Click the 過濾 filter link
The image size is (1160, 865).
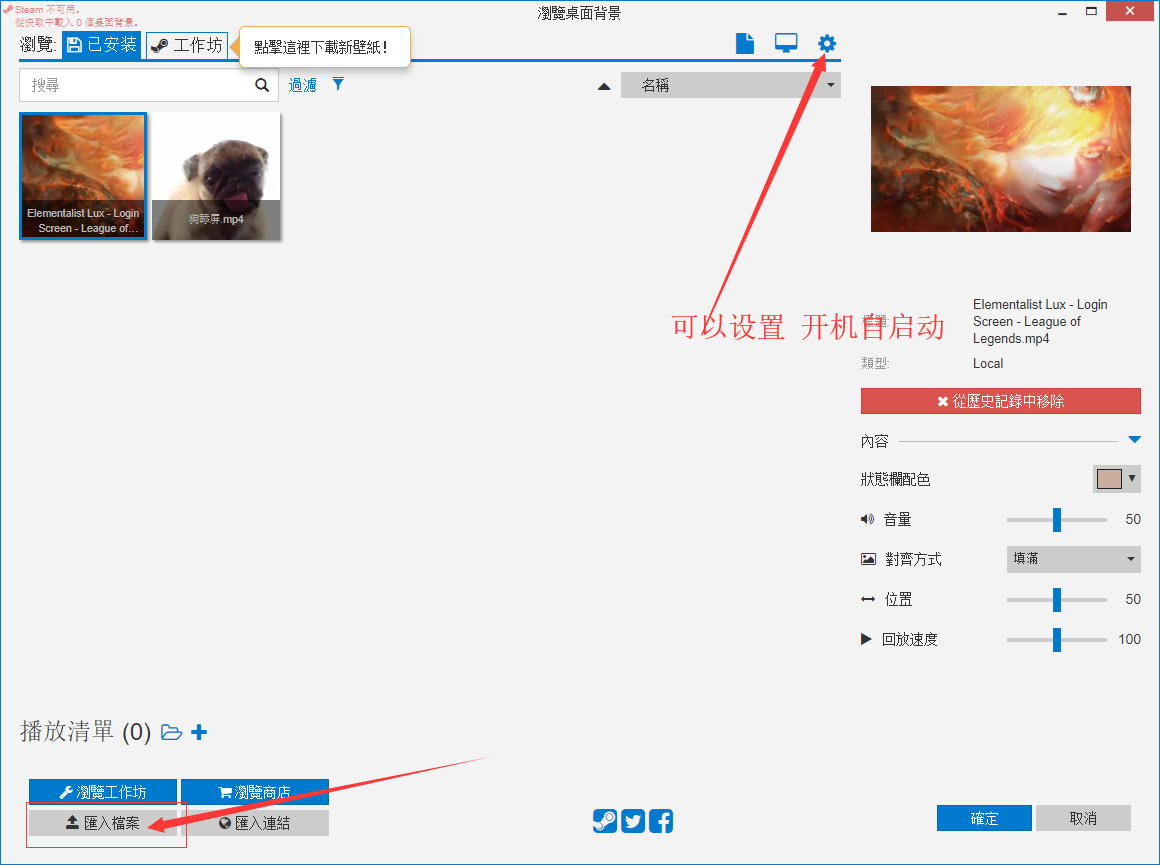303,85
